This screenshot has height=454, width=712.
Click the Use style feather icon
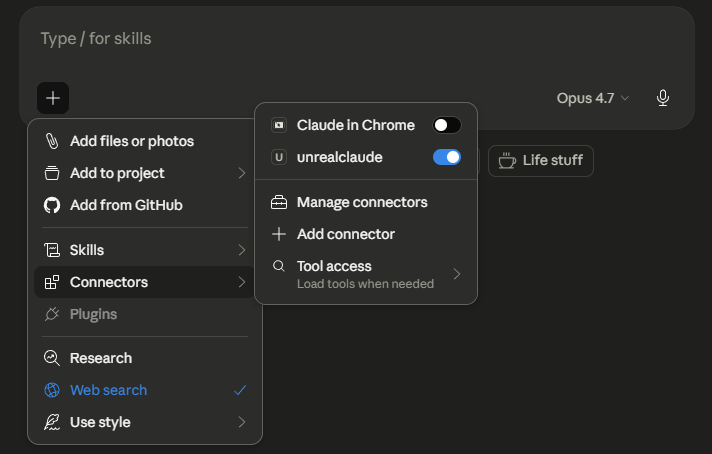pyautogui.click(x=52, y=422)
